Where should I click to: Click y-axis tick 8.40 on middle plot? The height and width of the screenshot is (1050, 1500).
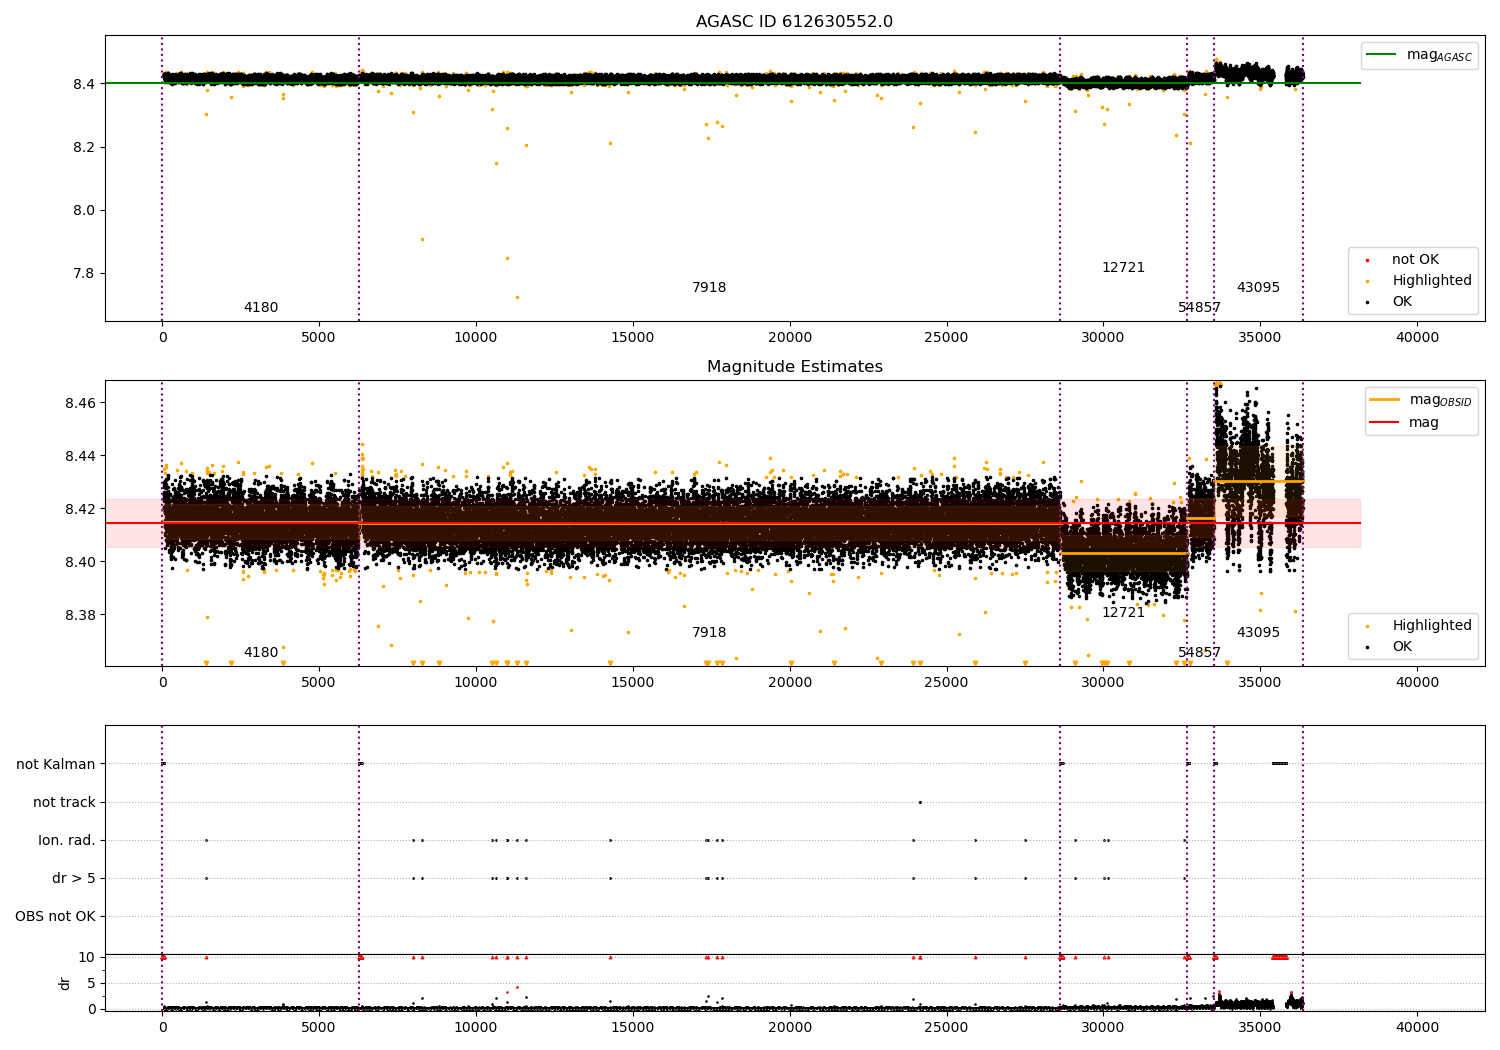pos(80,562)
